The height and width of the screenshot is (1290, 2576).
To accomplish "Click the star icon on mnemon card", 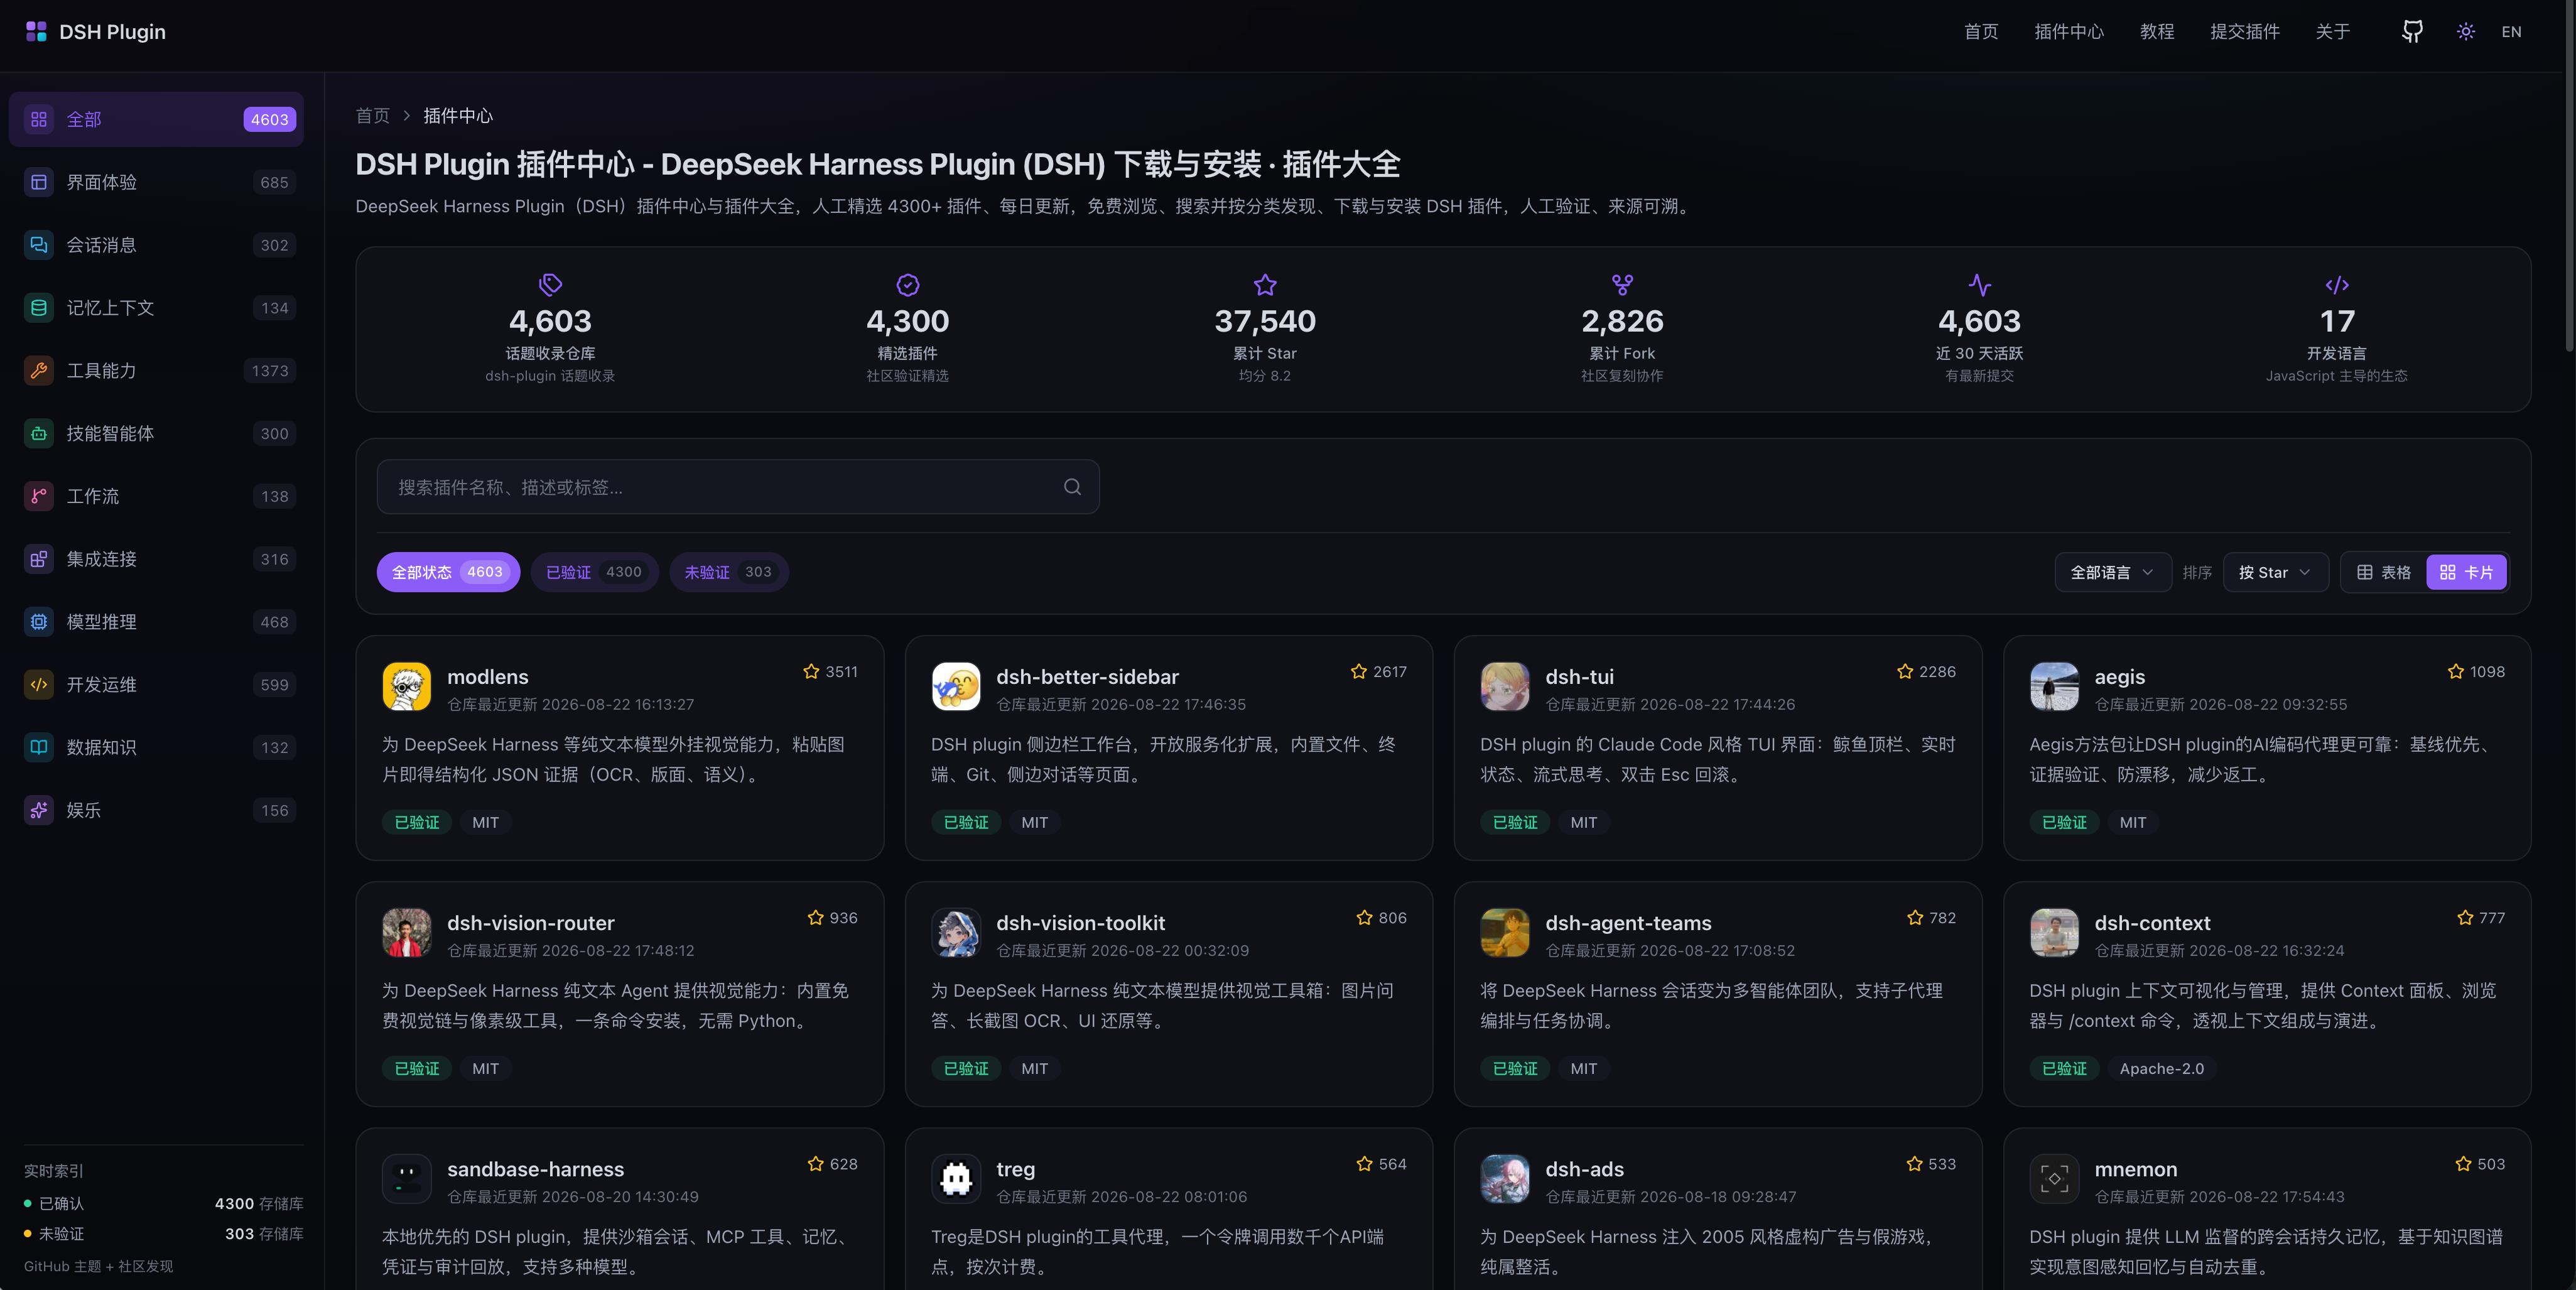I will [x=2463, y=1164].
